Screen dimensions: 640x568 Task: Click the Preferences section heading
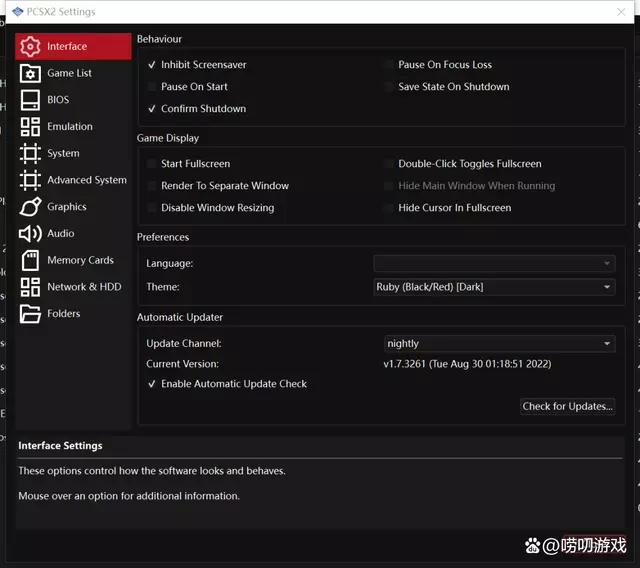pyautogui.click(x=163, y=237)
